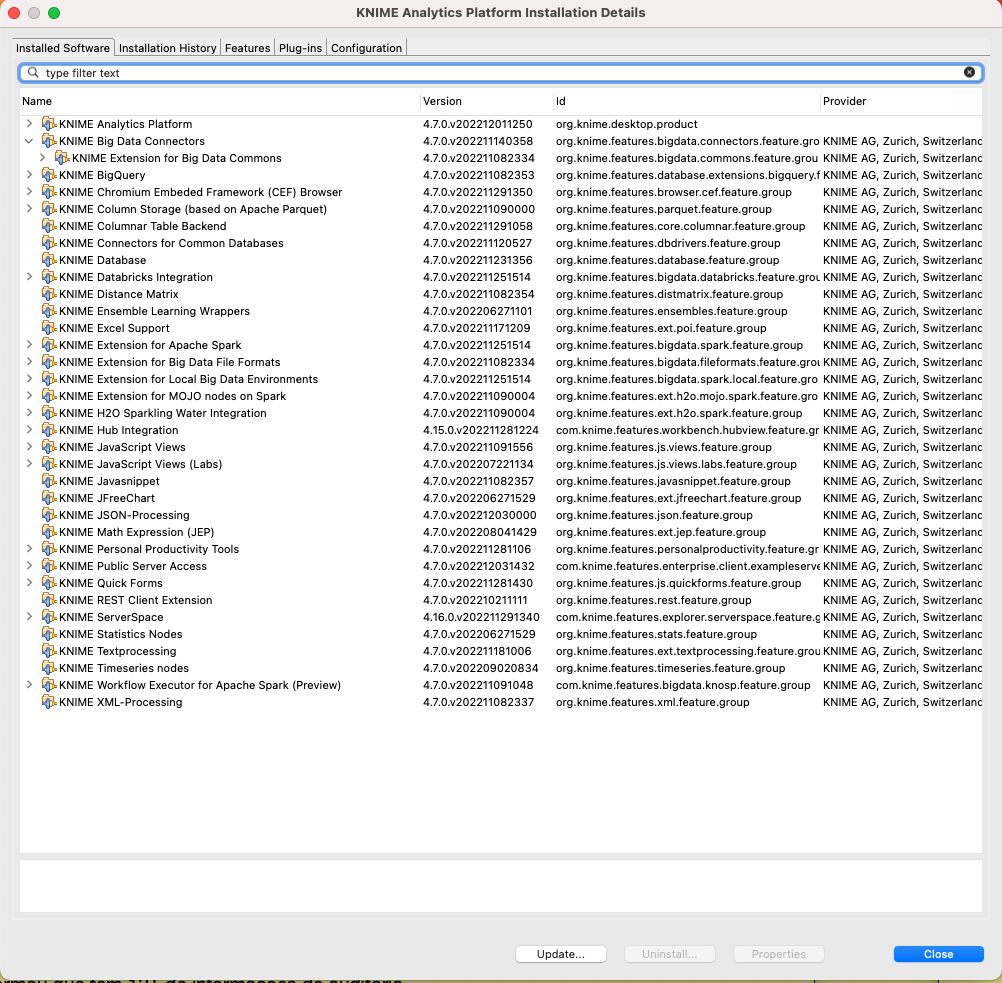Image resolution: width=1002 pixels, height=983 pixels.
Task: Click the org.knime.features.rest.feature.group Id
Action: (653, 600)
